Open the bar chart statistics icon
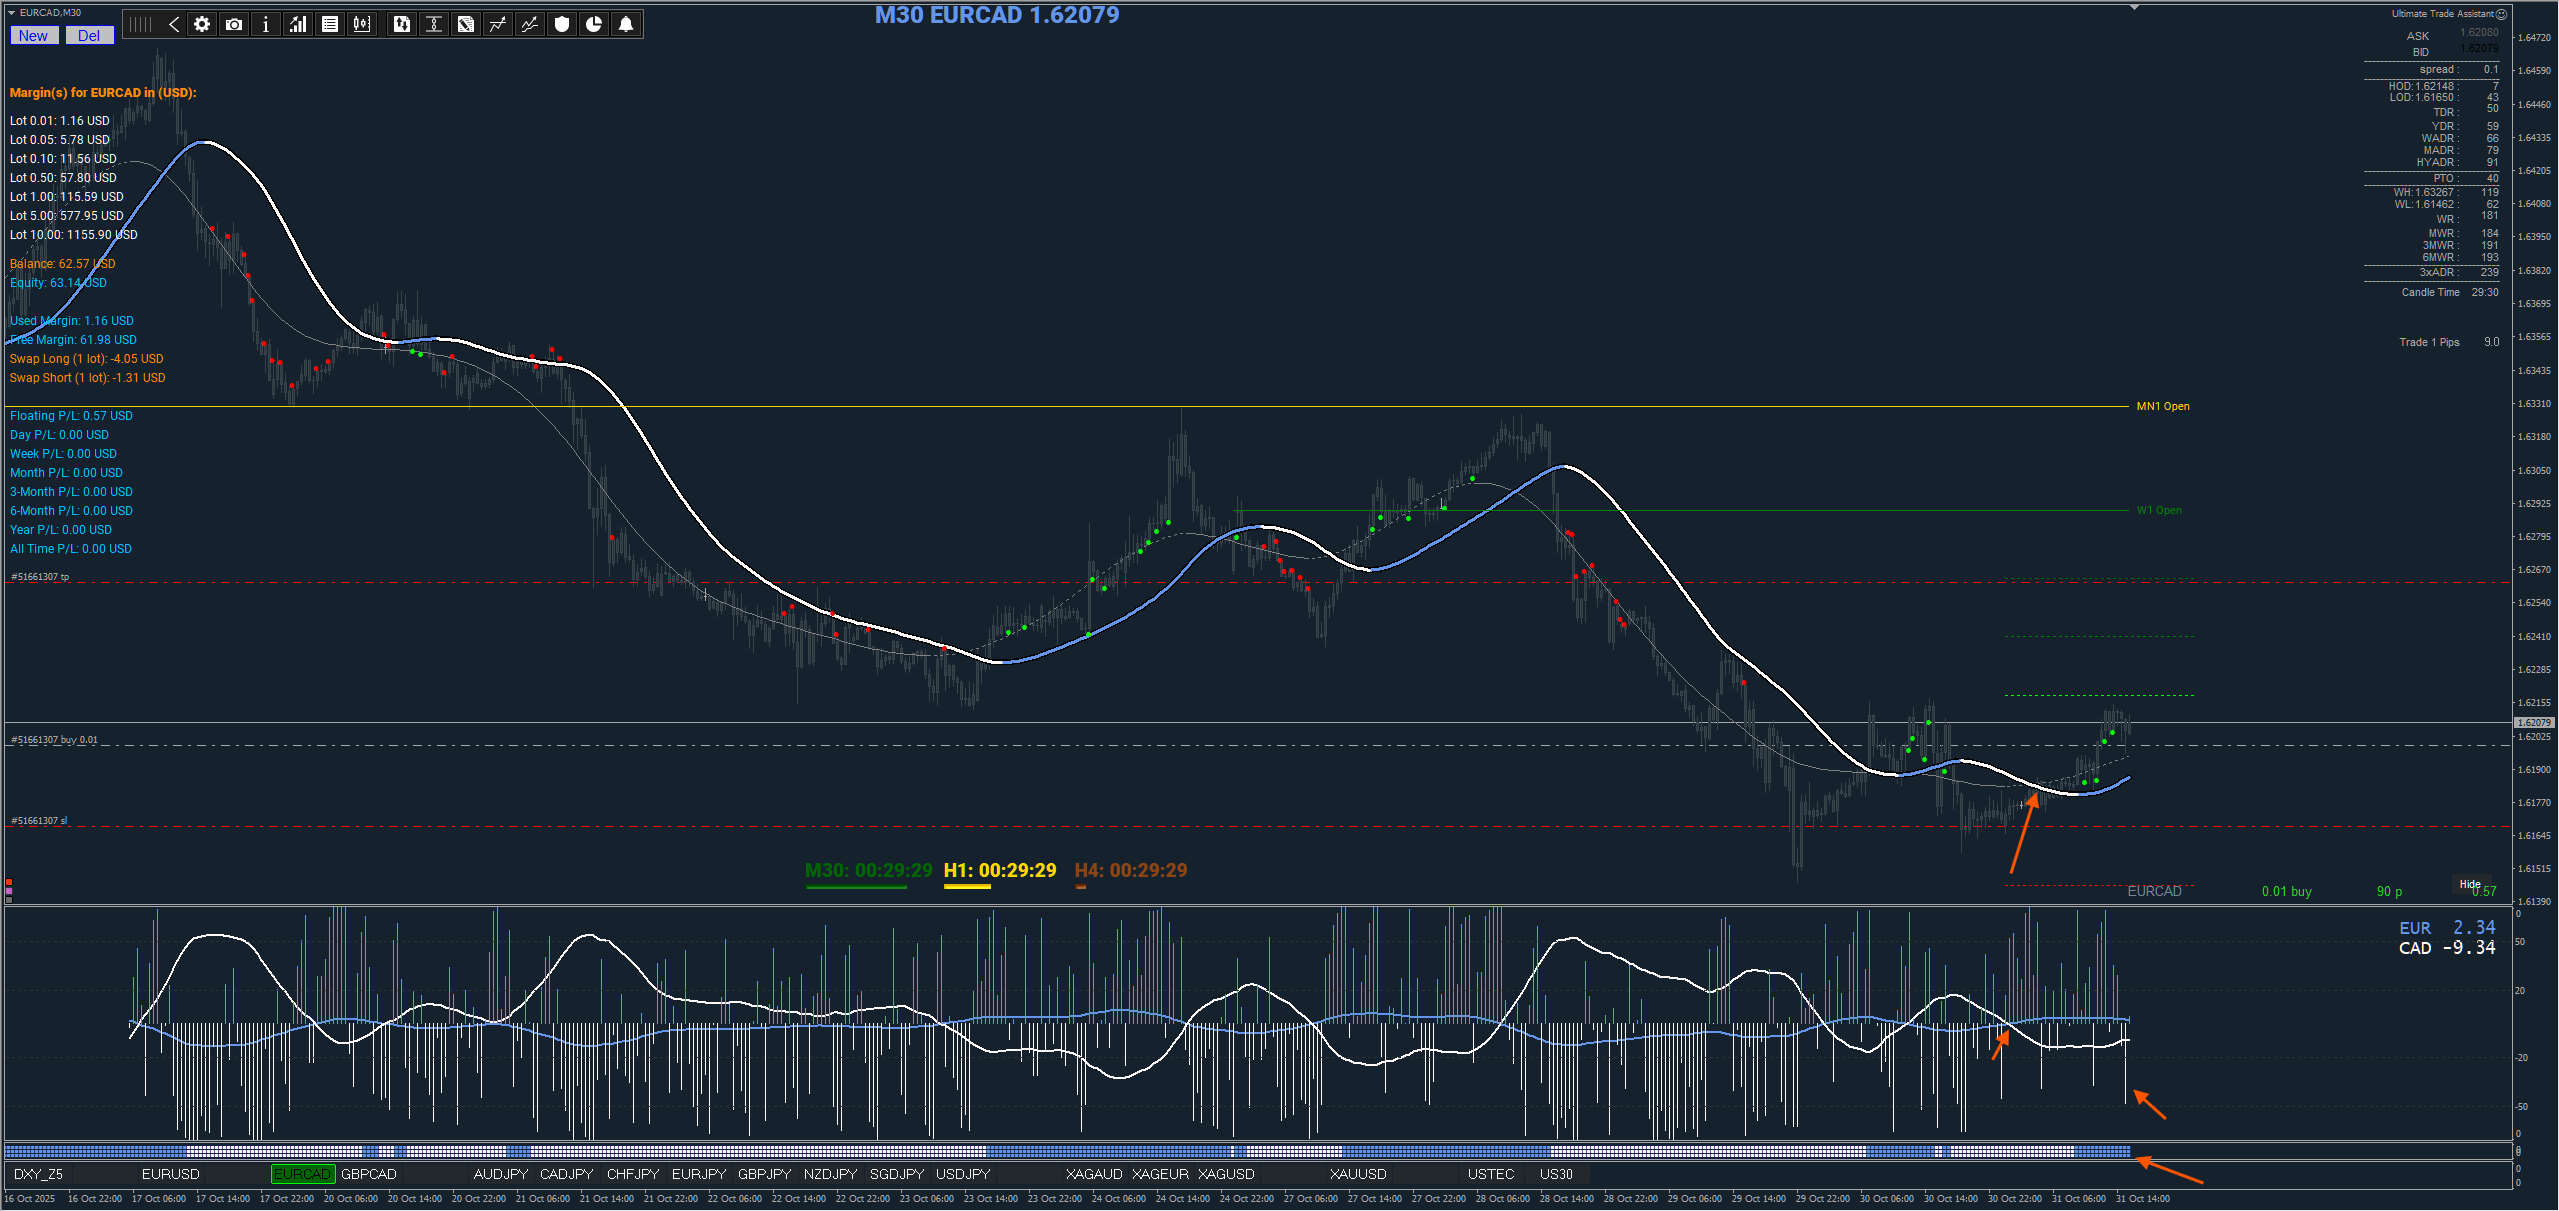 click(298, 24)
